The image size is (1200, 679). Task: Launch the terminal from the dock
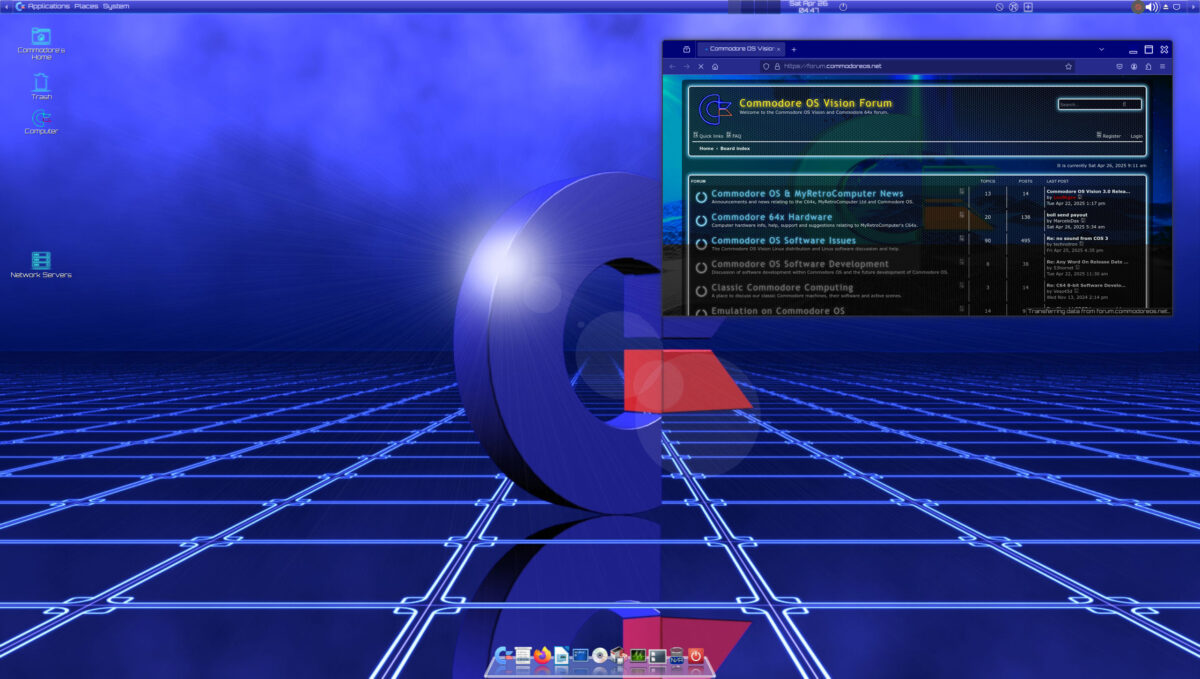pos(581,655)
